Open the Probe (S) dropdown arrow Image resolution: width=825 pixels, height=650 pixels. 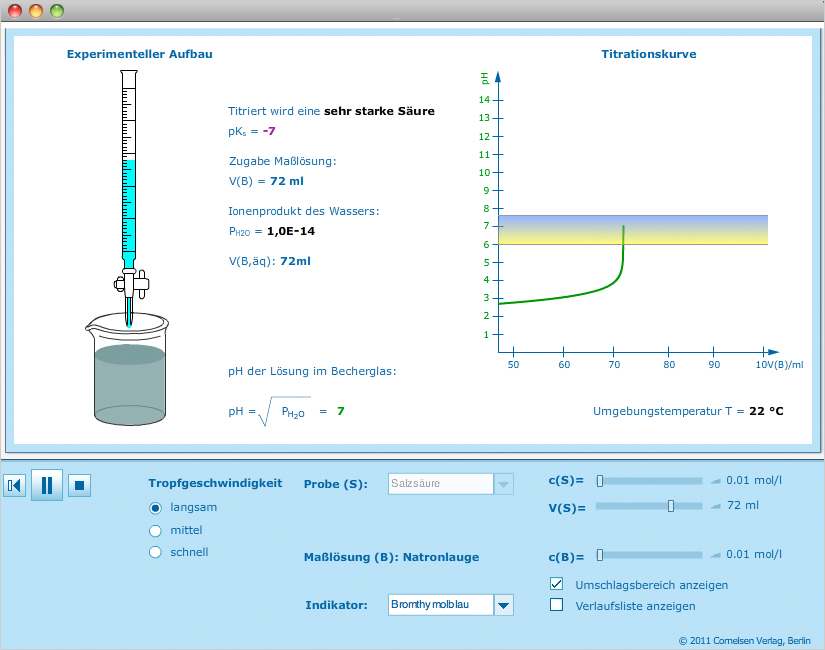tap(504, 484)
